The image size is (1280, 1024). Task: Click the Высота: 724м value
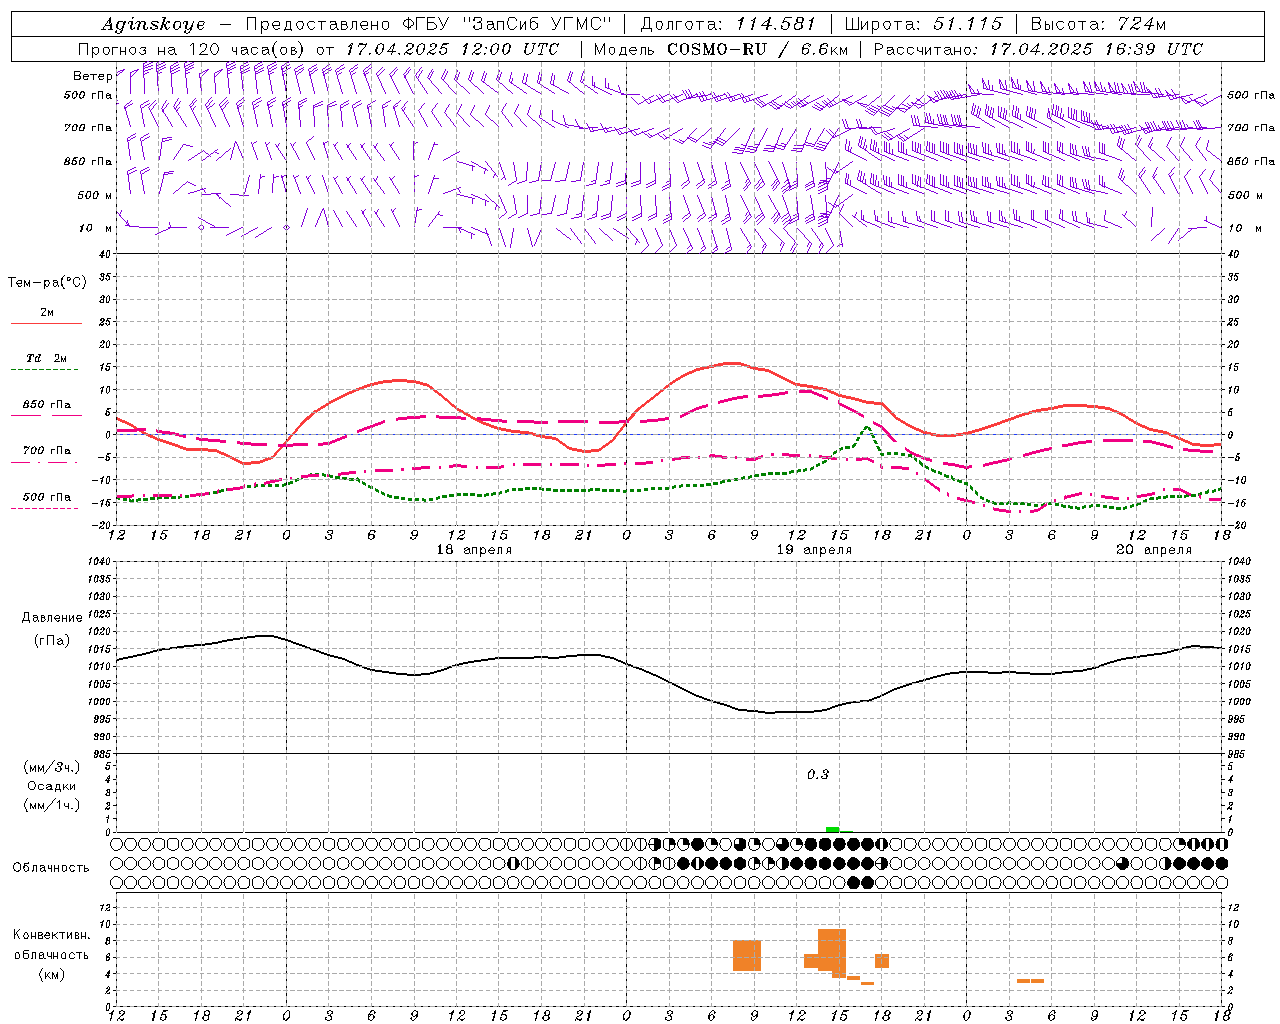1098,24
